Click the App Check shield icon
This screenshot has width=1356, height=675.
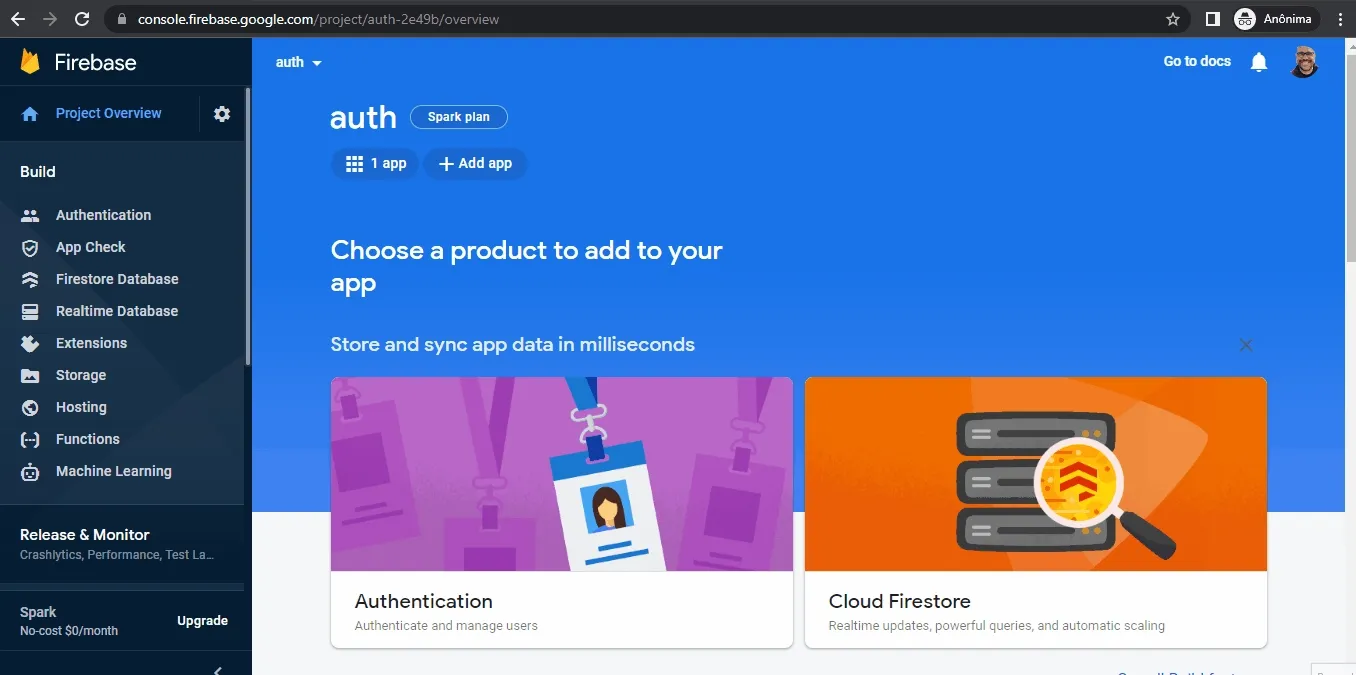(30, 247)
